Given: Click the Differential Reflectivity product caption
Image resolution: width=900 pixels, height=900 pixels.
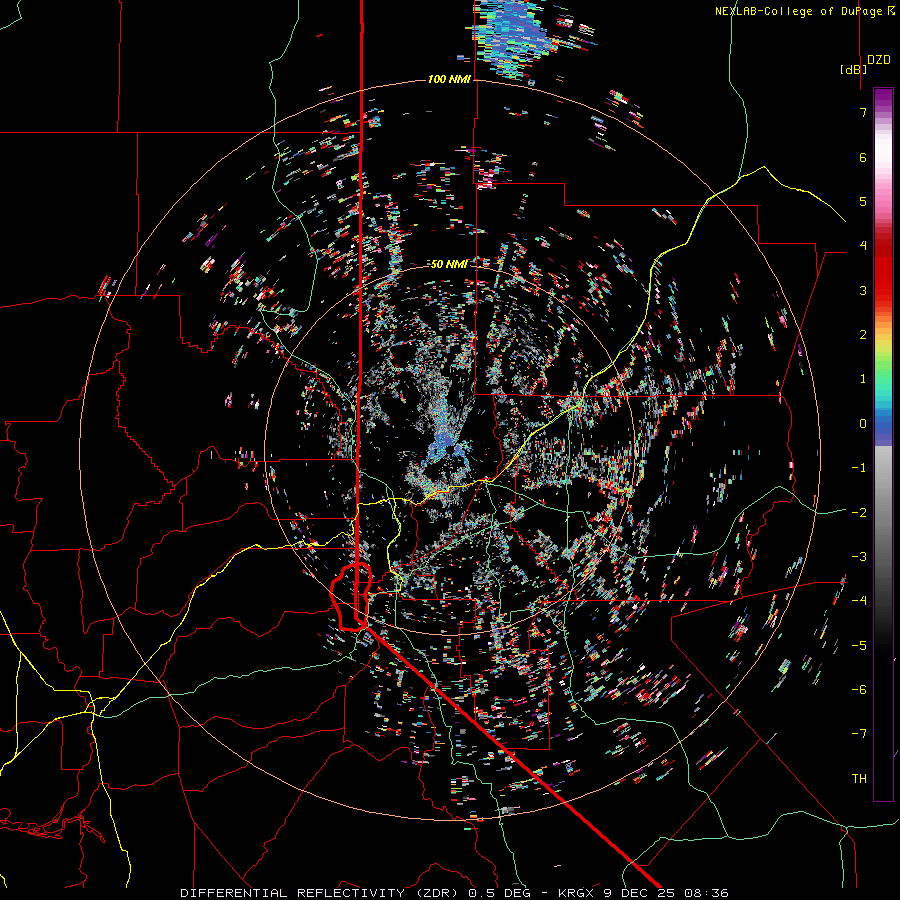Looking at the screenshot, I should point(454,893).
